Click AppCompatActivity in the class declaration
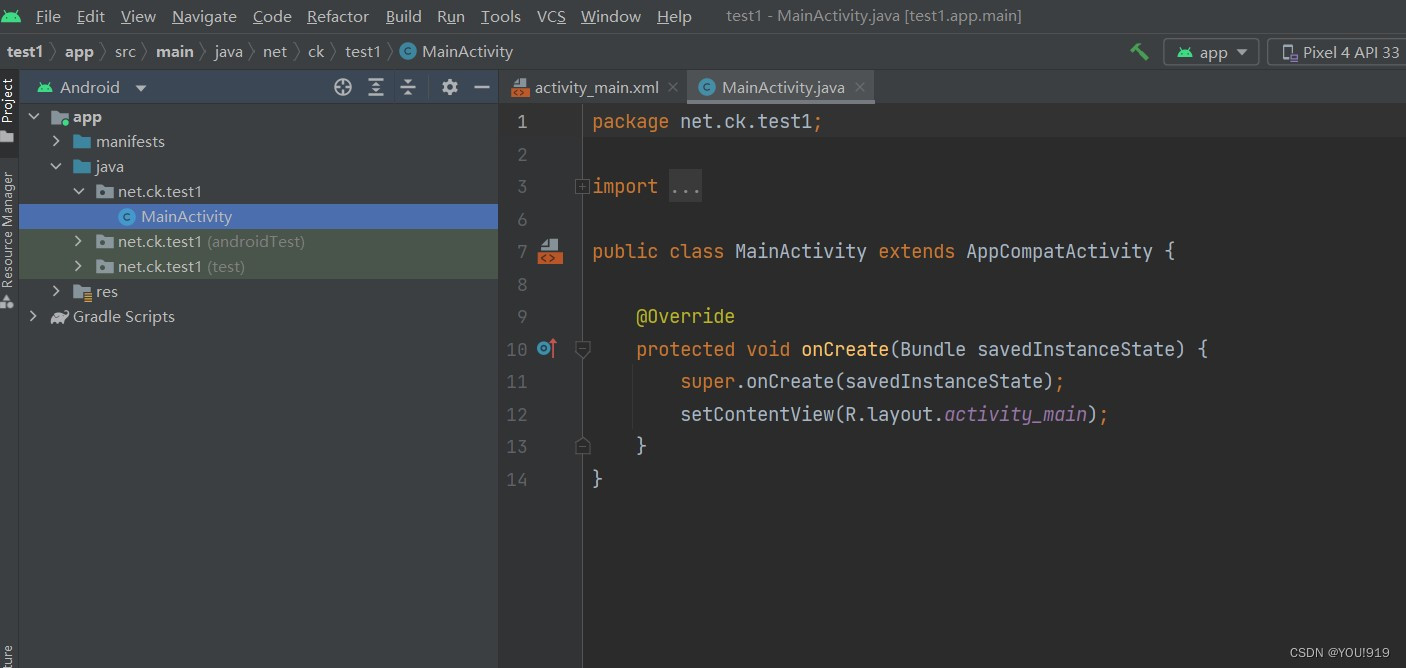This screenshot has width=1406, height=668. [1059, 251]
